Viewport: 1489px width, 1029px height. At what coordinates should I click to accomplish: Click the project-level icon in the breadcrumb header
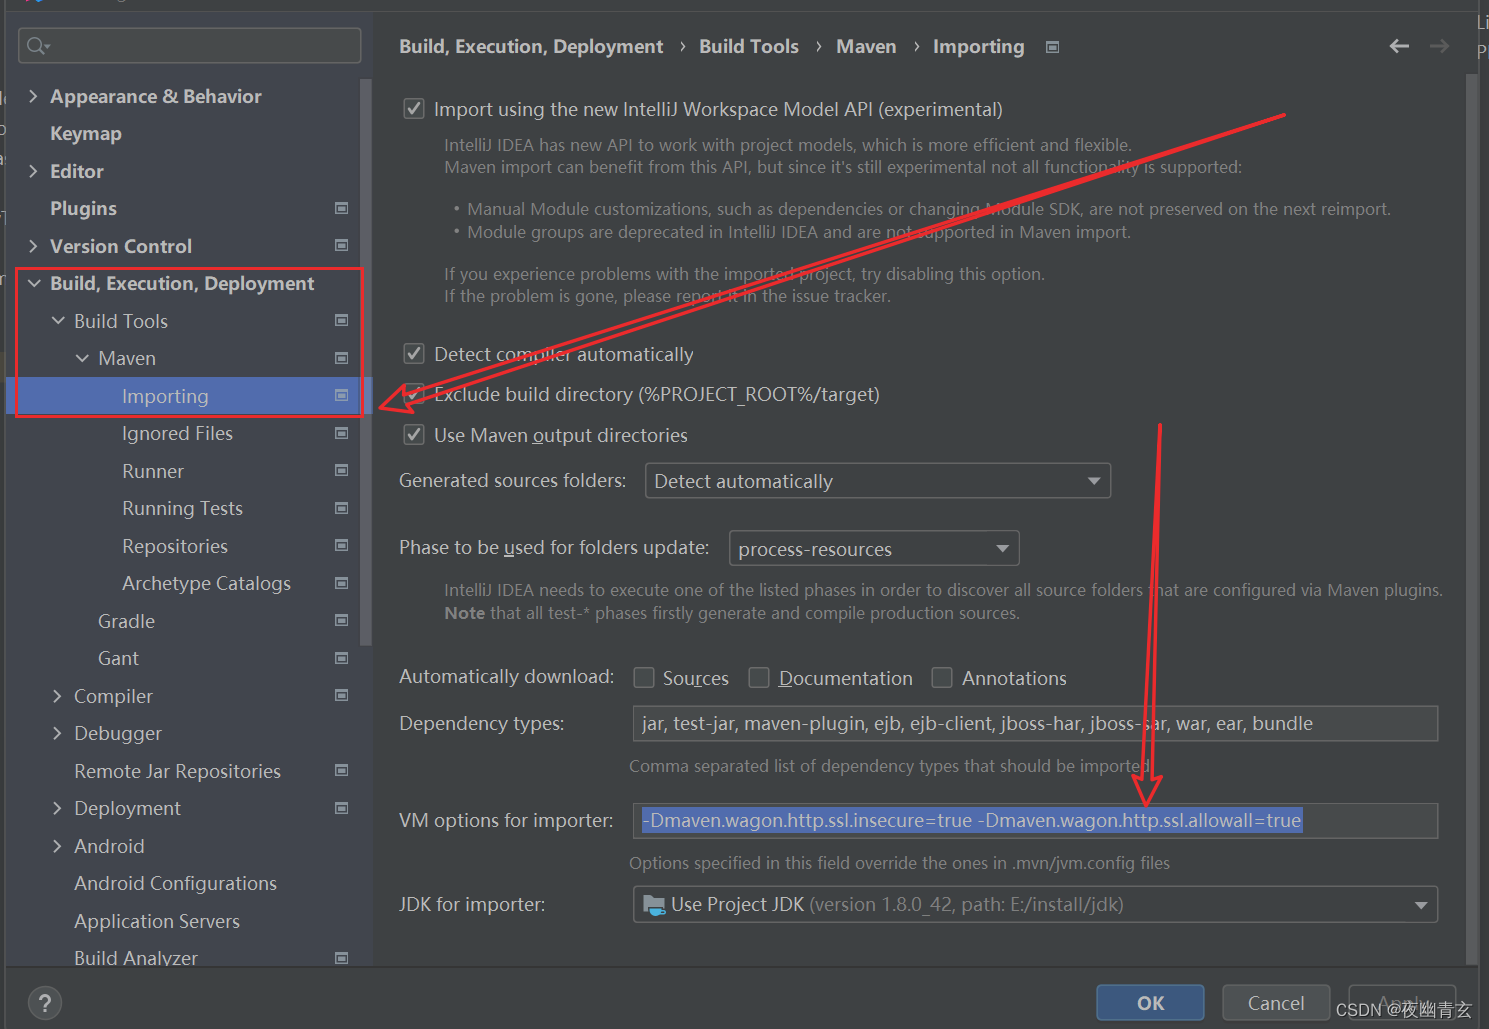click(x=1052, y=47)
